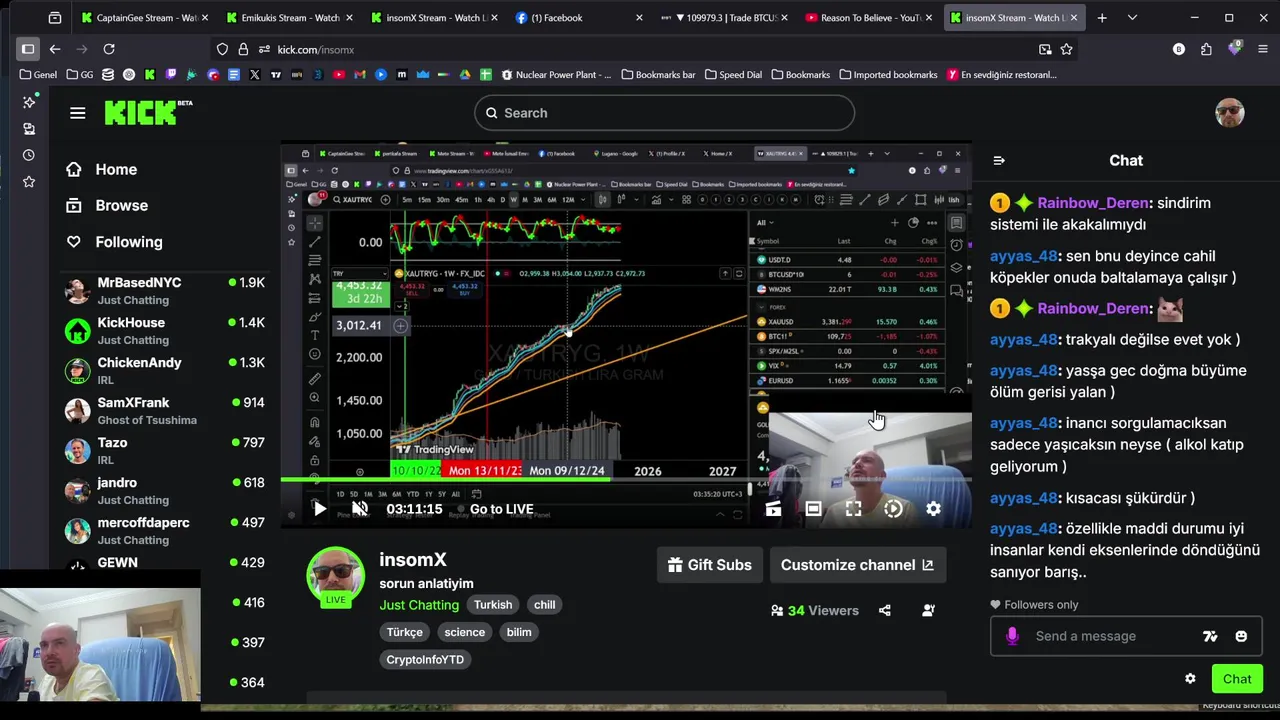Open the Speed Dial bookmarks folder
The image size is (1280, 720).
coord(733,75)
